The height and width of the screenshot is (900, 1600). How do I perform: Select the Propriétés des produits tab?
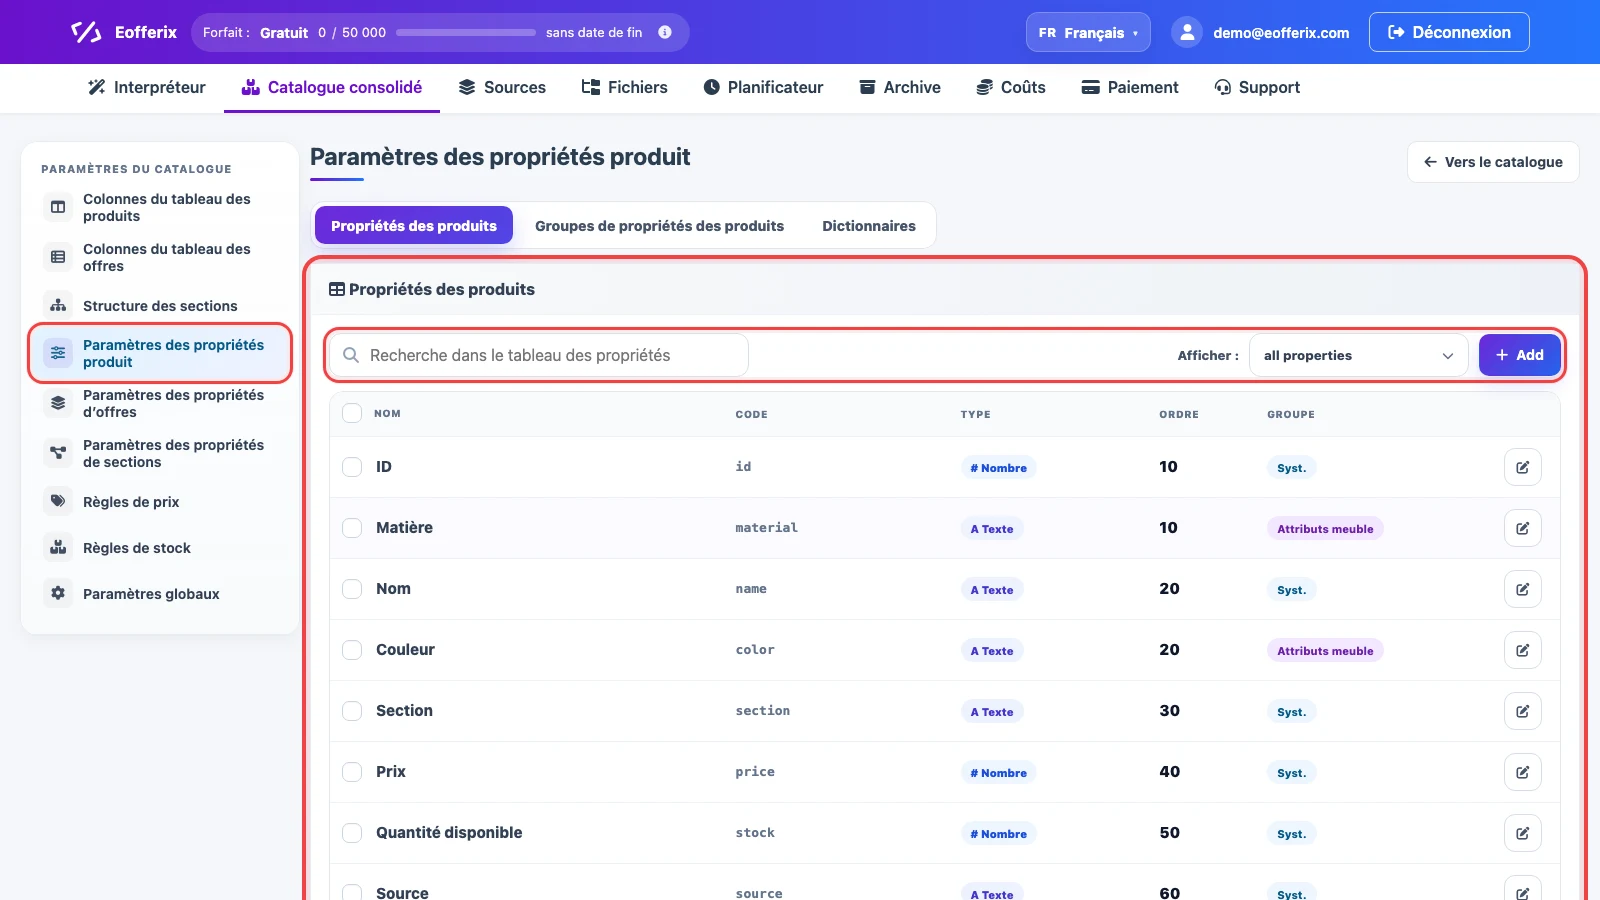click(x=414, y=225)
